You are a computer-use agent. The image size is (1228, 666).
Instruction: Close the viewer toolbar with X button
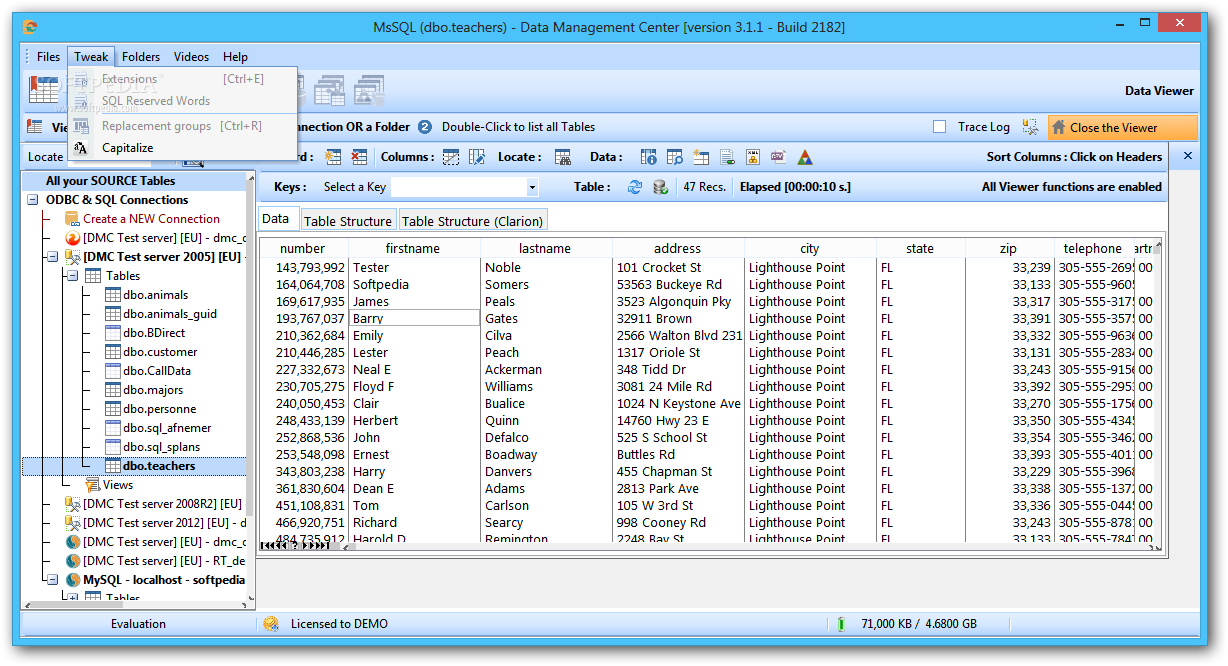(1188, 156)
